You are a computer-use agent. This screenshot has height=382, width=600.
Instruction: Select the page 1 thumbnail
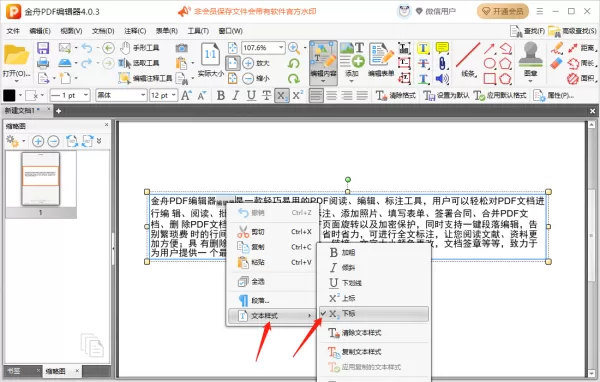click(41, 179)
